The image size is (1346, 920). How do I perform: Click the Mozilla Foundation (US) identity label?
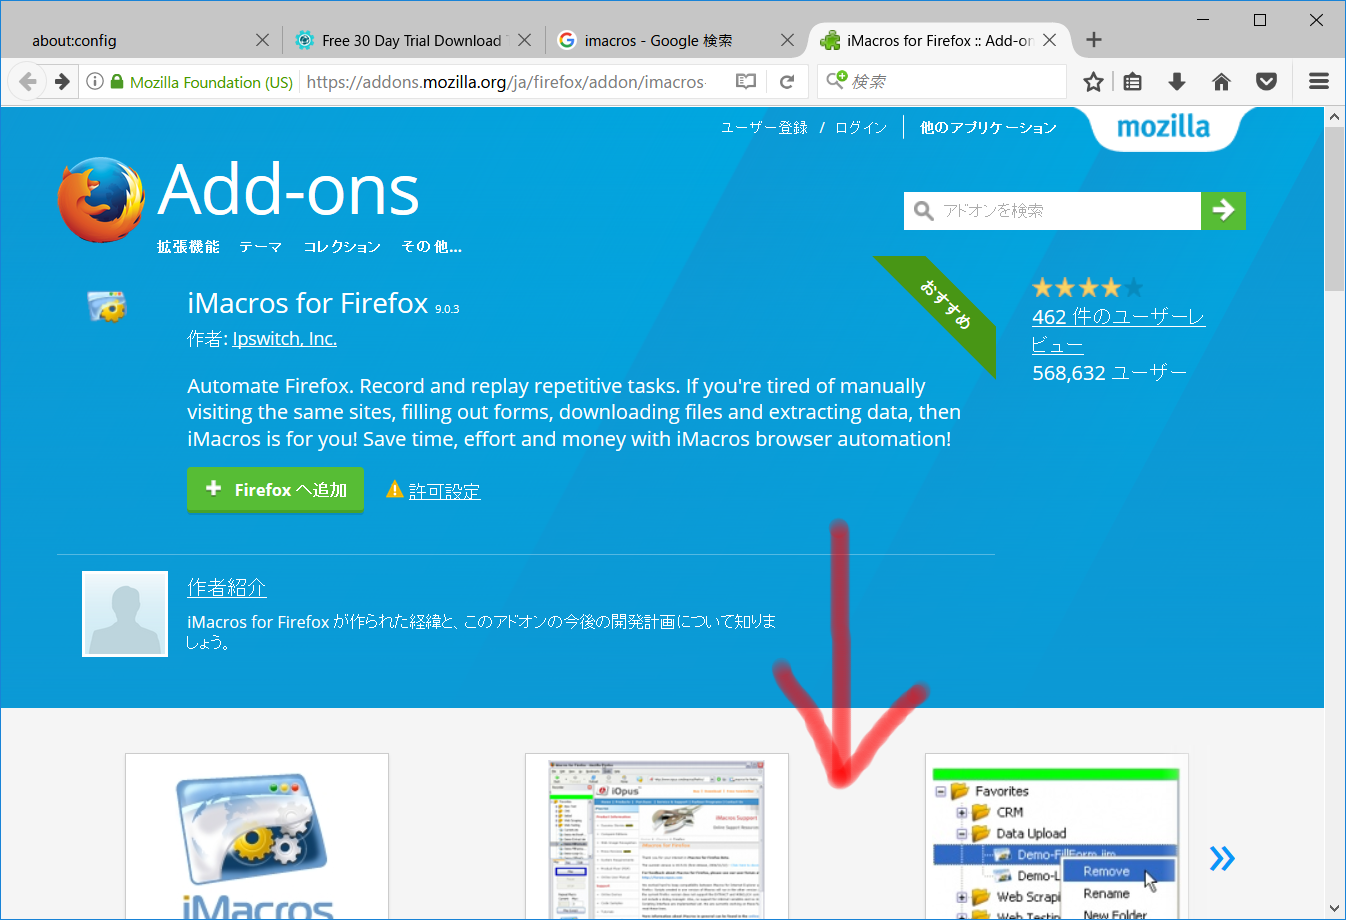tap(211, 82)
